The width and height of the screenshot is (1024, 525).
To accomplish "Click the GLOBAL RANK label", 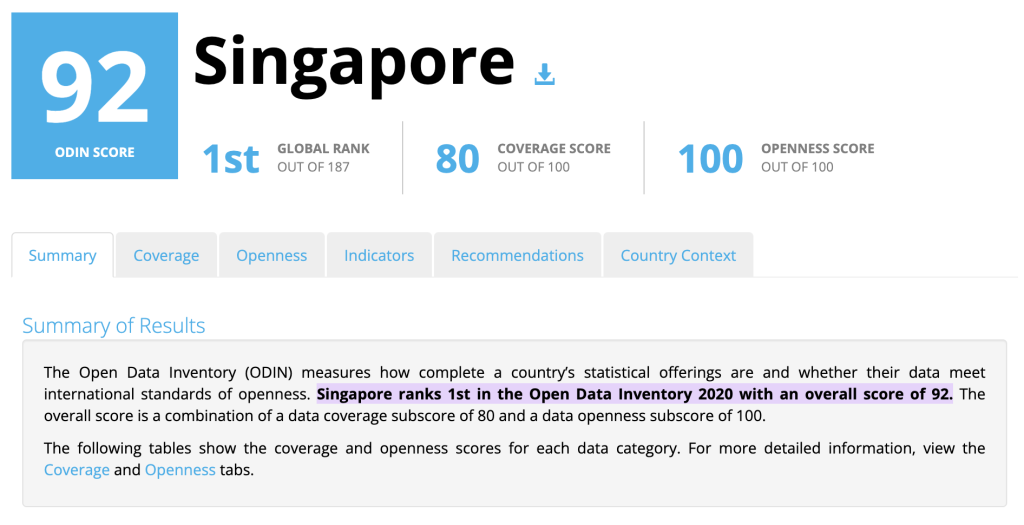I will coord(323,149).
